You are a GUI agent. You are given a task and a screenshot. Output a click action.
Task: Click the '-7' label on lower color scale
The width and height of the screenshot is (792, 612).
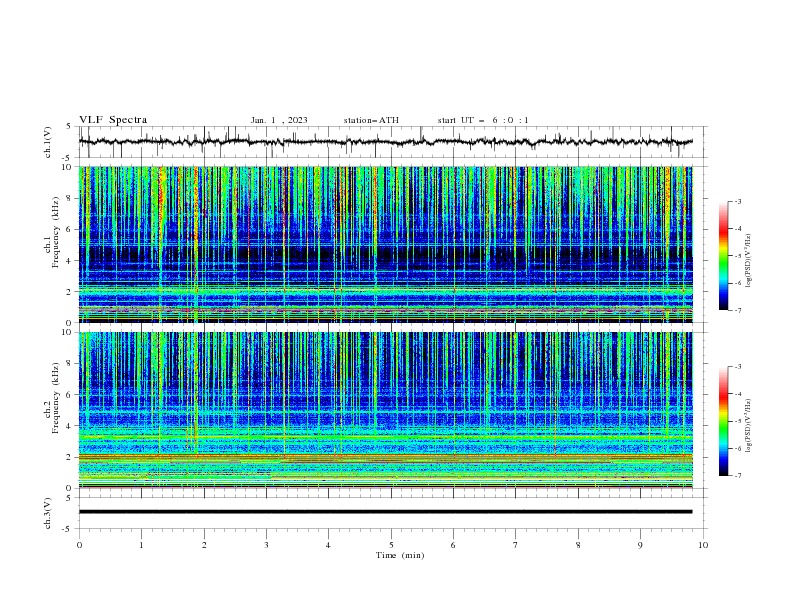click(x=737, y=476)
